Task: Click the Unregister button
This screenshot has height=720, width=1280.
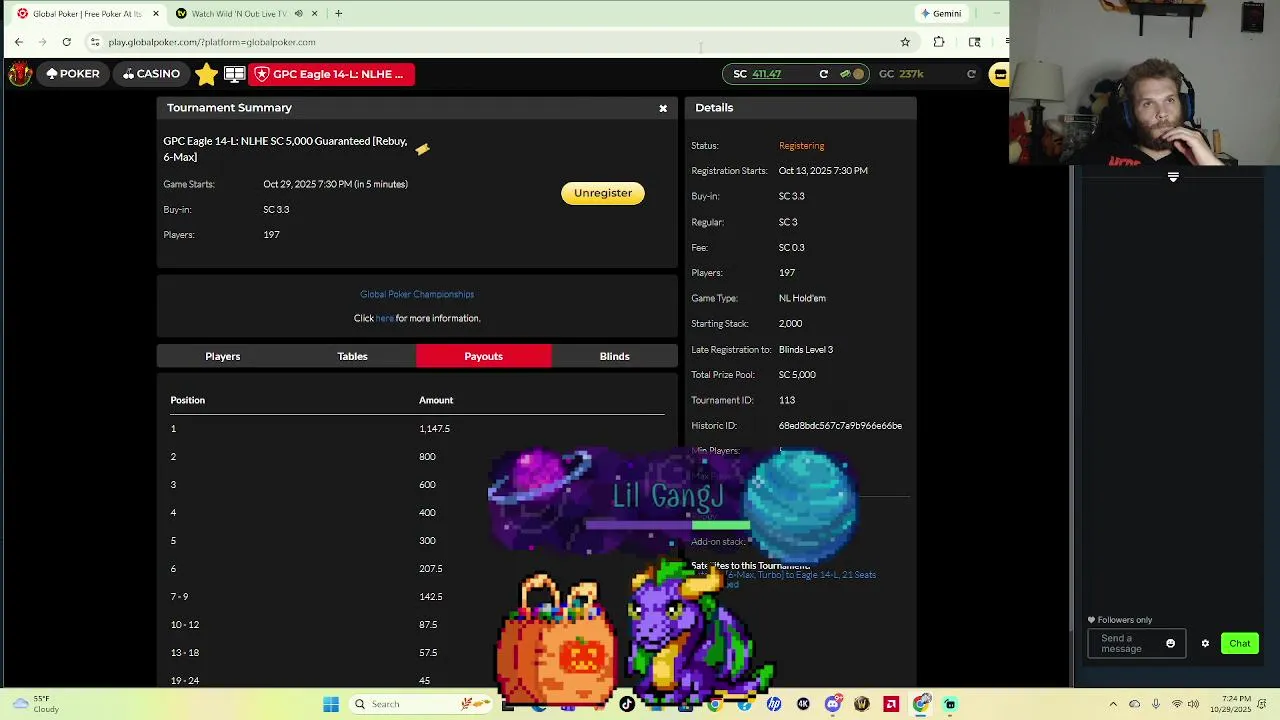Action: click(x=603, y=193)
